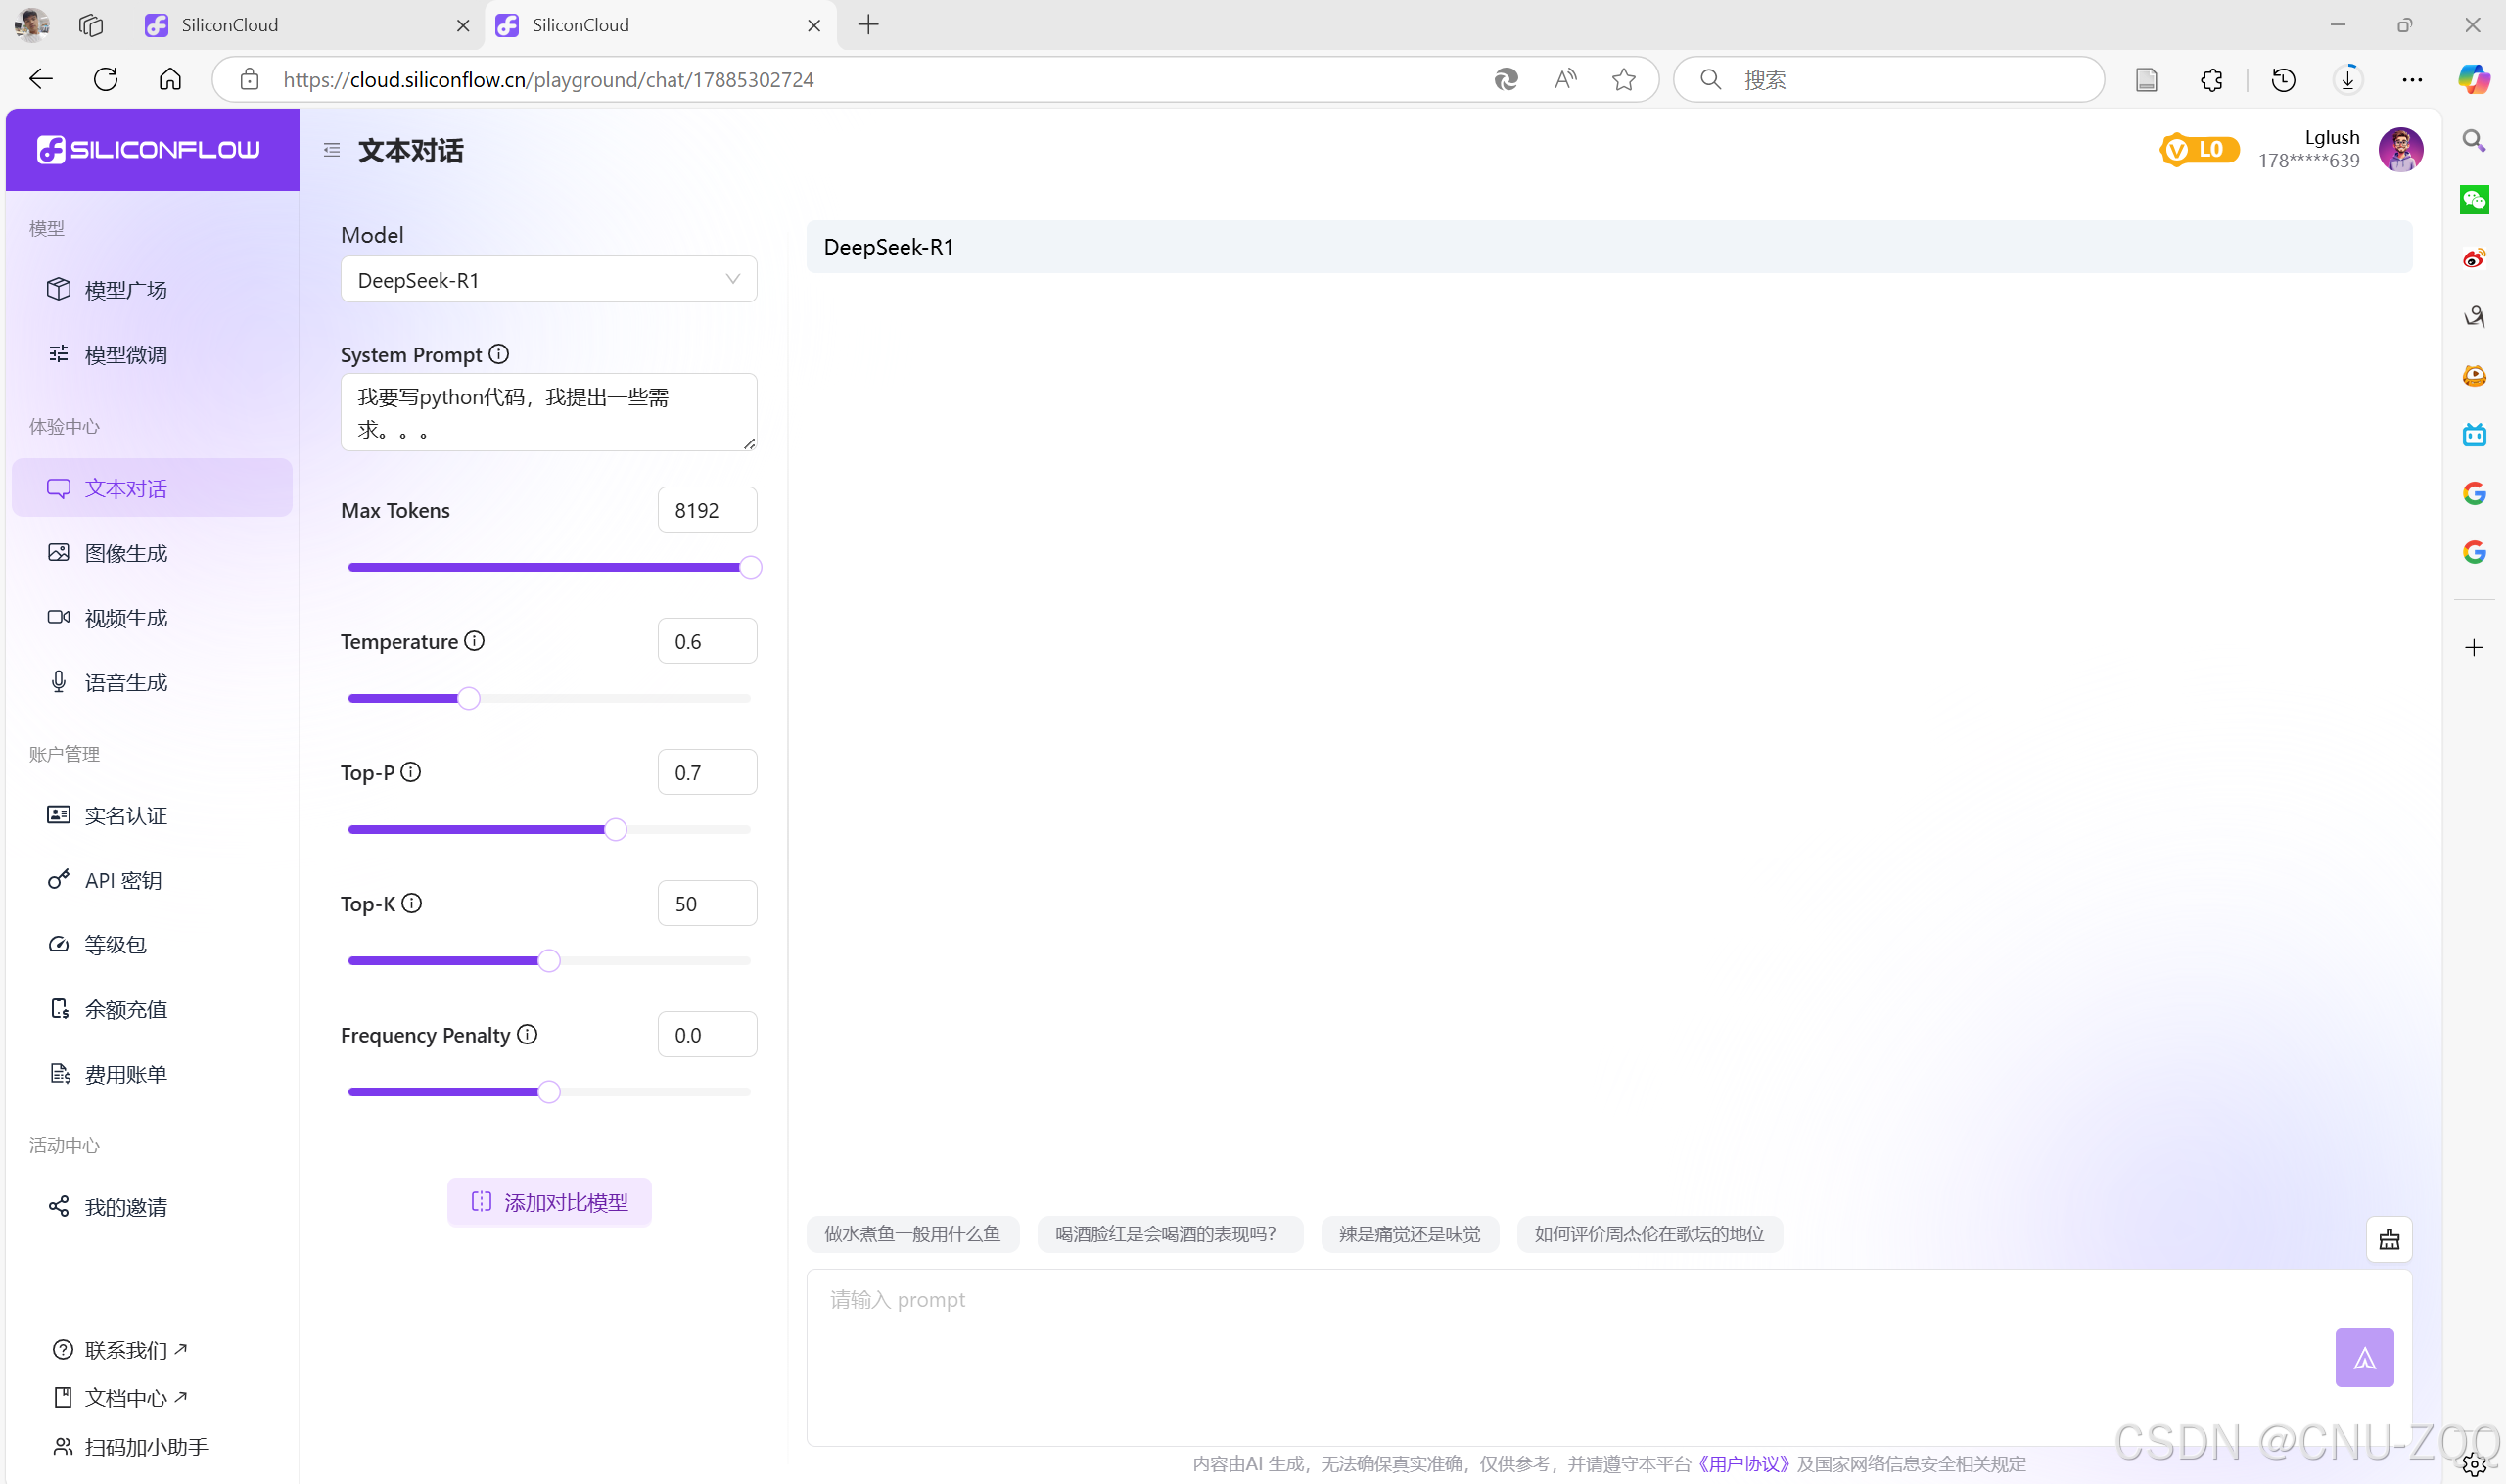The image size is (2506, 1484).
Task: Click the Temperature slider handle
Action: 469,698
